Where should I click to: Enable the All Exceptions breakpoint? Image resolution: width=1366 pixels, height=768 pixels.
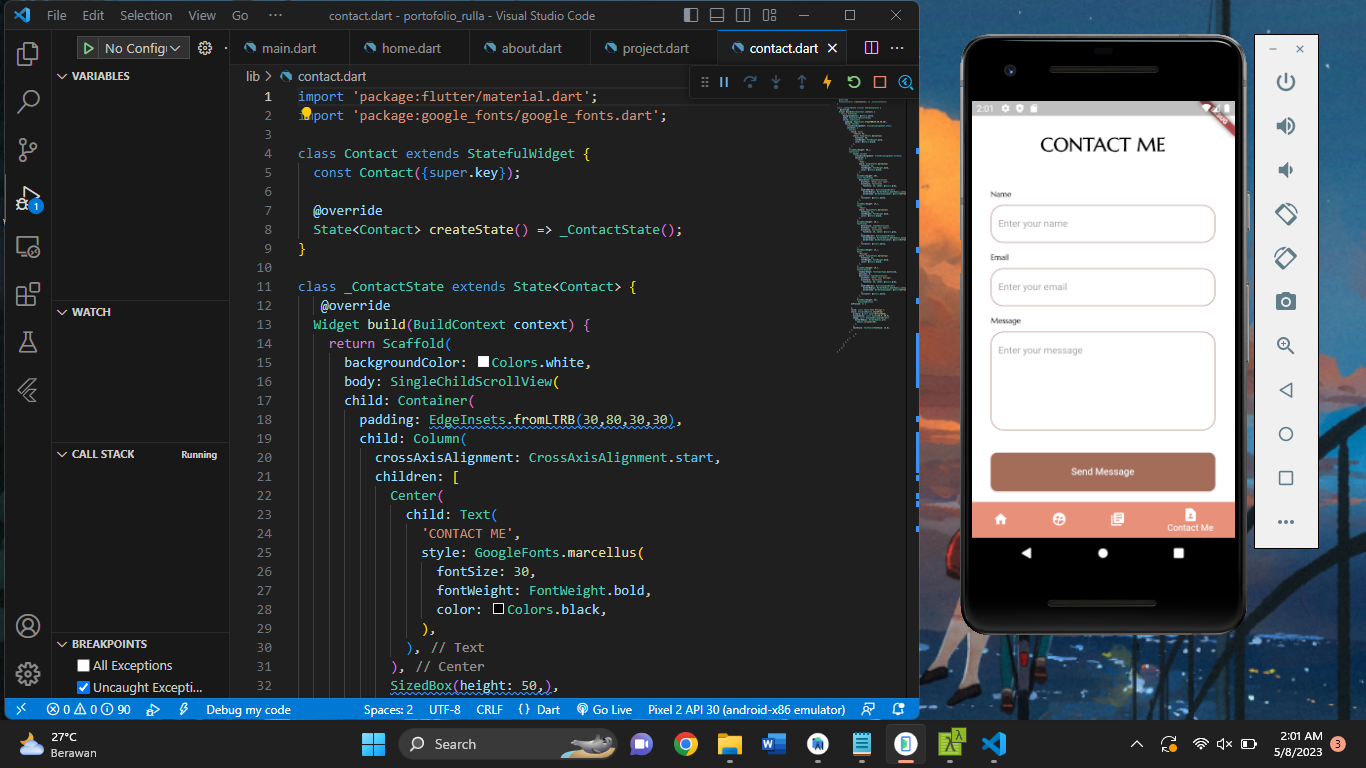(x=82, y=665)
